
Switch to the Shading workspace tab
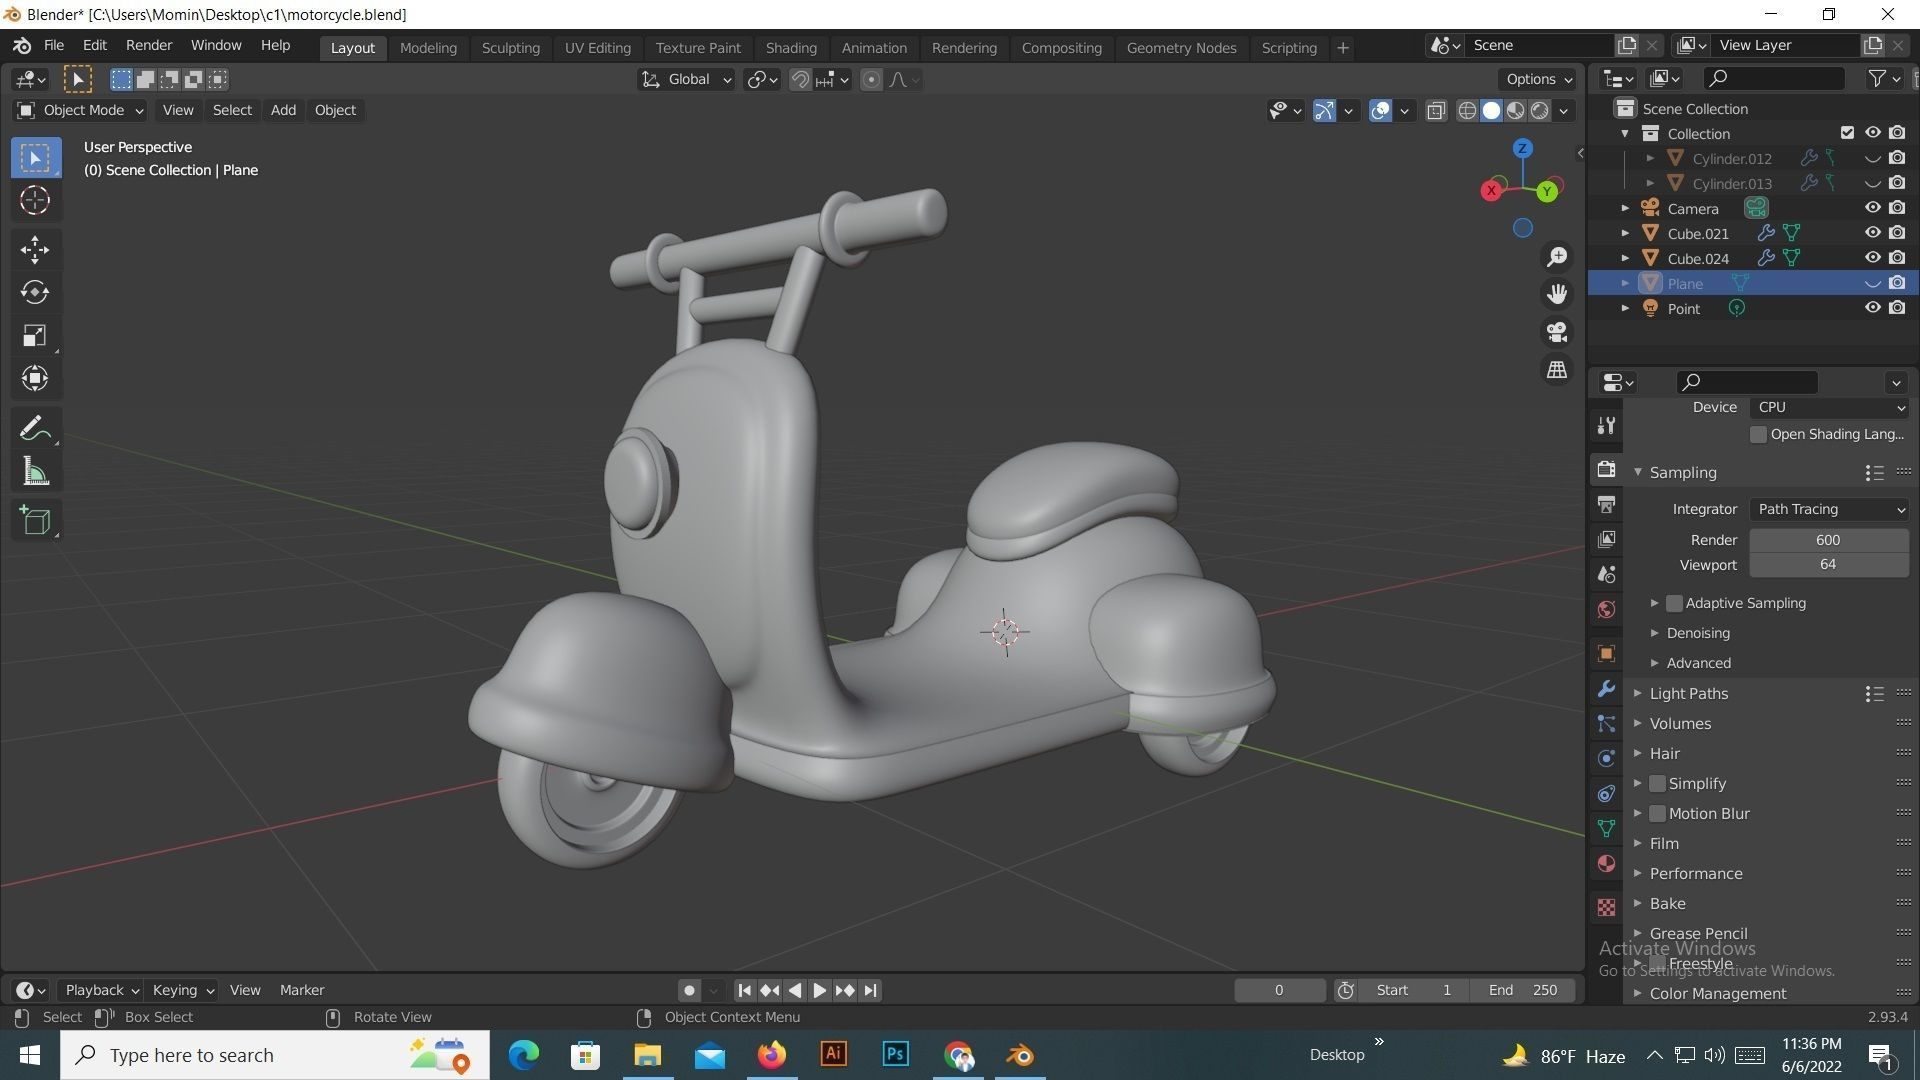tap(791, 48)
